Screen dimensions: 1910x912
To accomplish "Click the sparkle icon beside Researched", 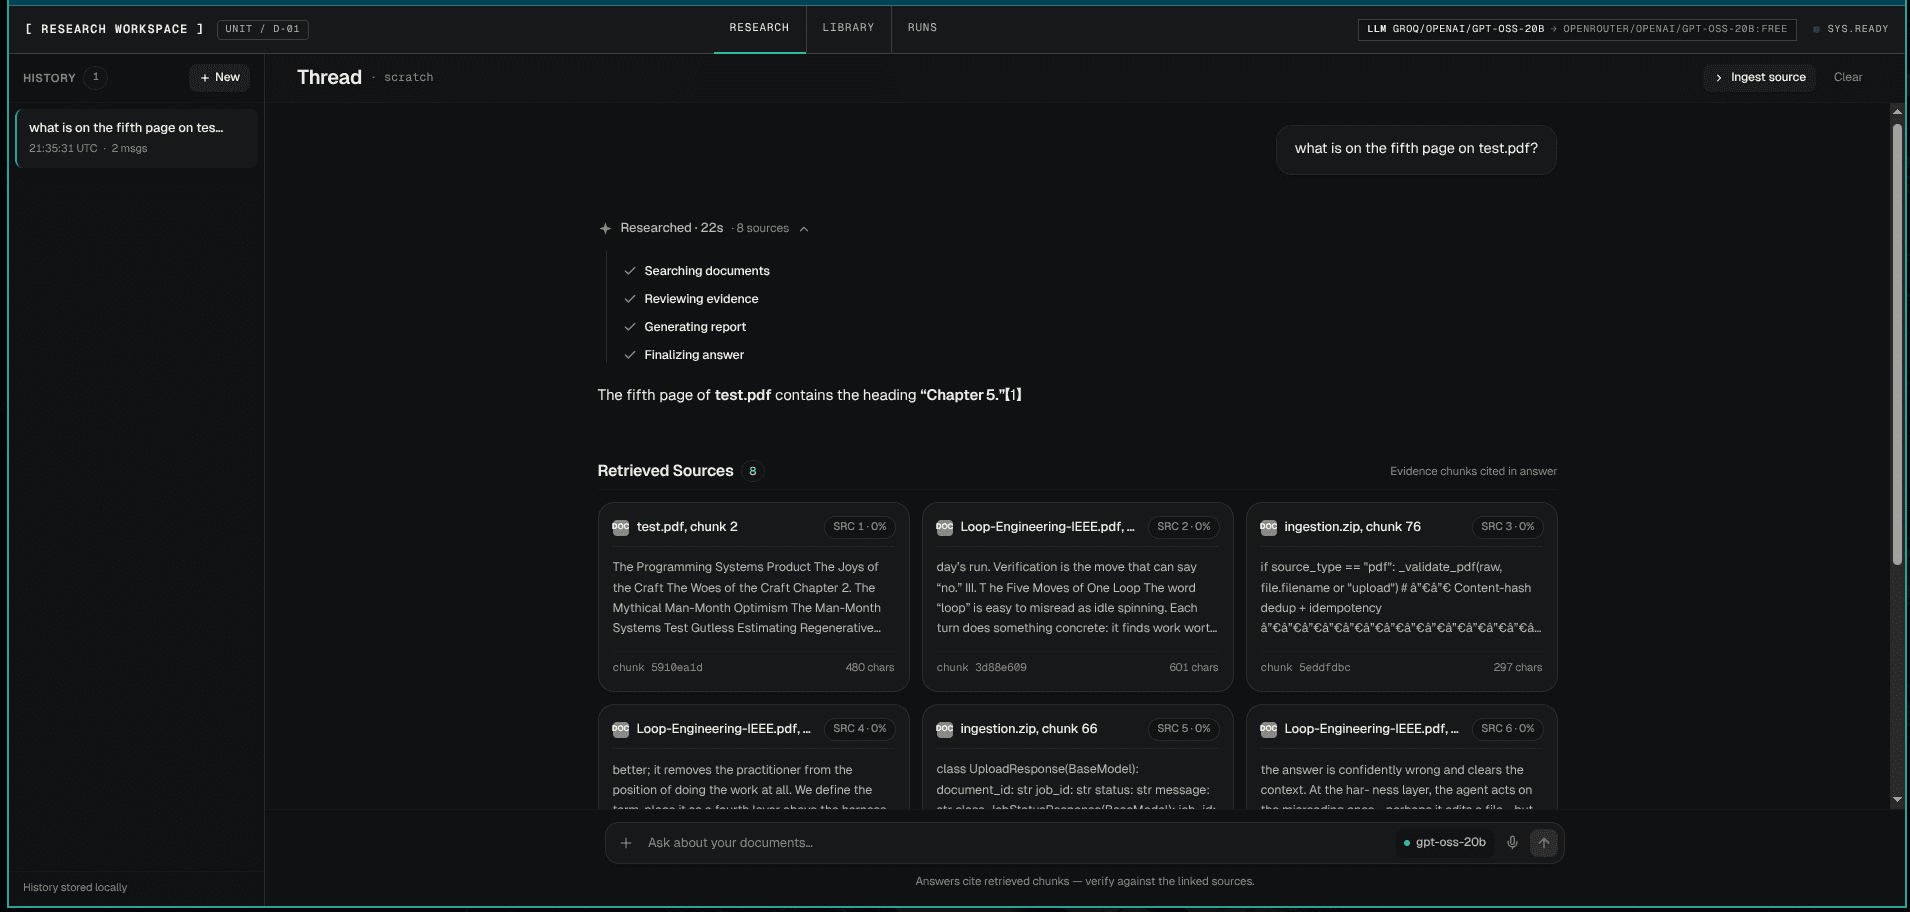I will [x=605, y=228].
